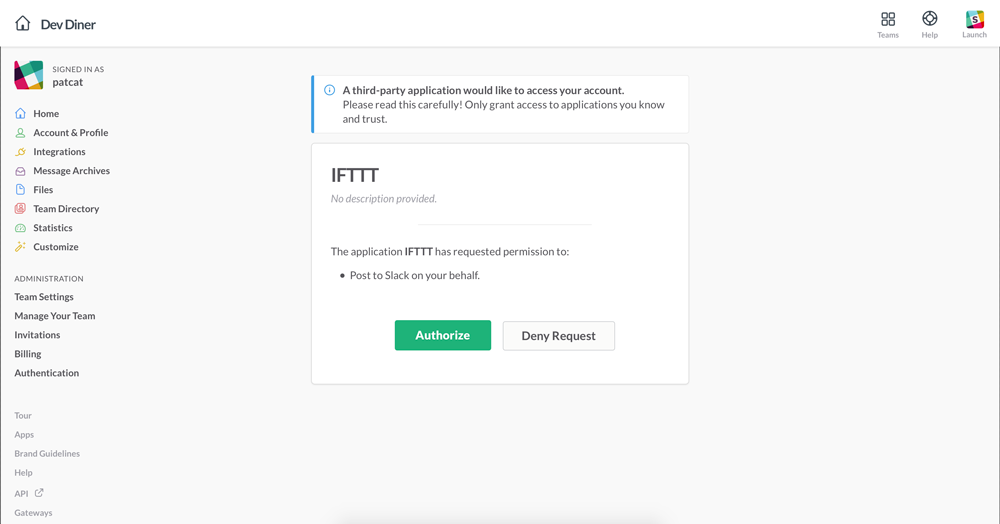1000x524 pixels.
Task: Authorize the IFTTT application
Action: 442,335
